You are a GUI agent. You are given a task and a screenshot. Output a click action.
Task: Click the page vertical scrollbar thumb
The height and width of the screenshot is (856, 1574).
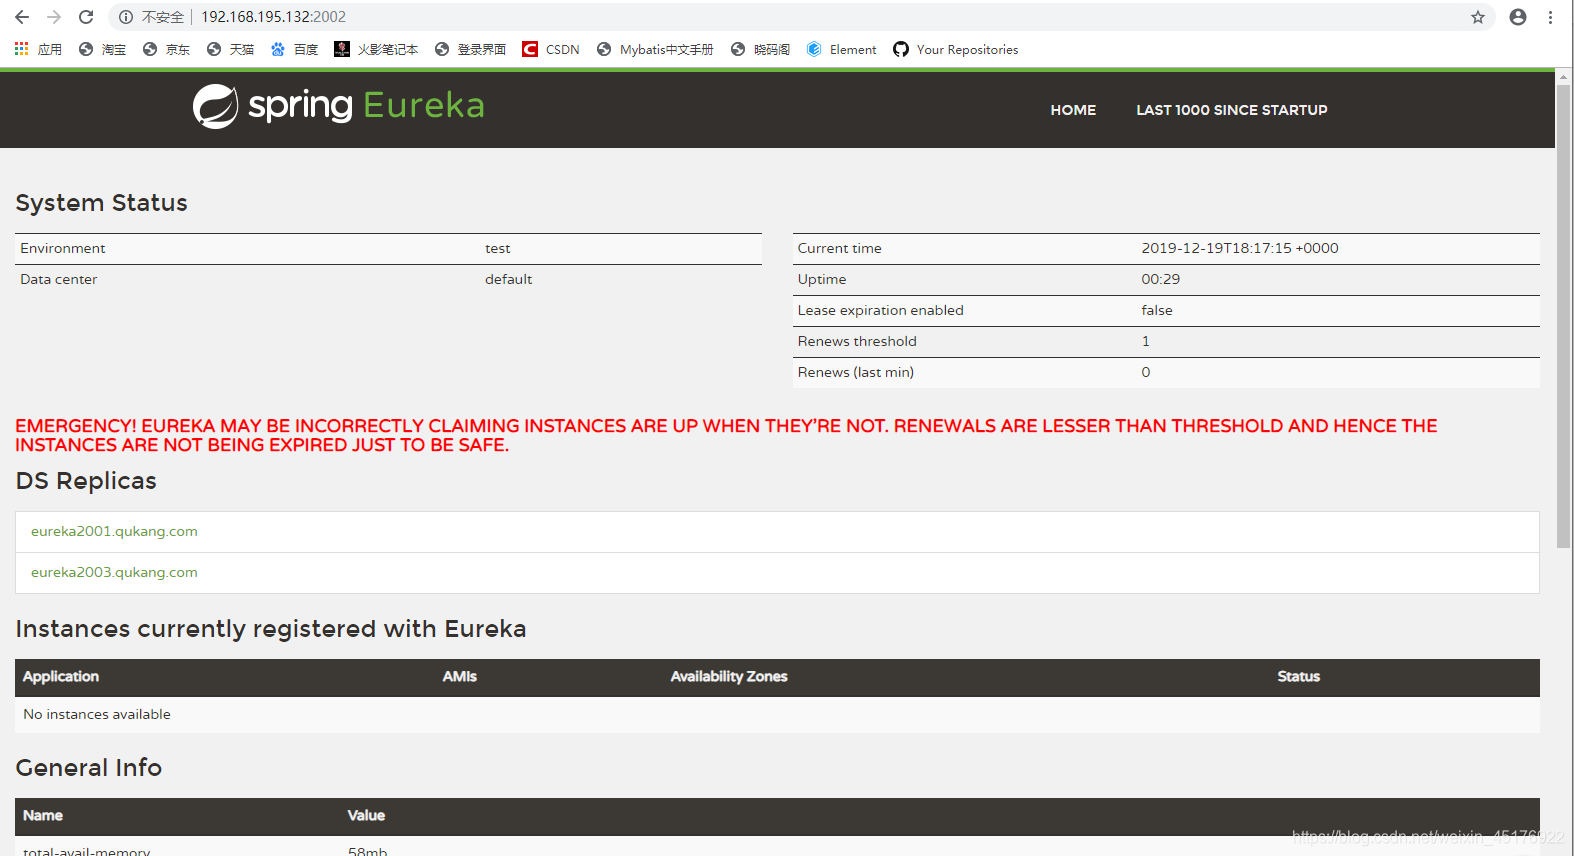pos(1563,316)
